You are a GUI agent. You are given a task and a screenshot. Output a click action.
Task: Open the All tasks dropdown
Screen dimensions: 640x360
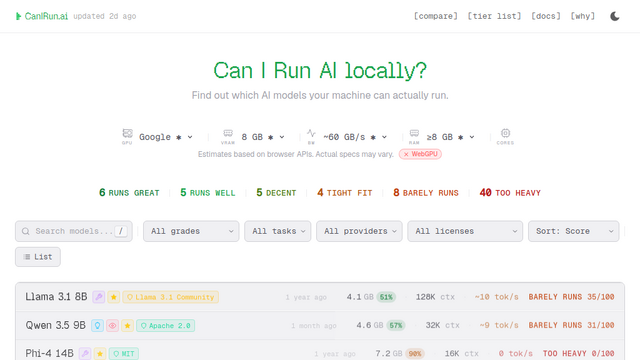point(278,231)
